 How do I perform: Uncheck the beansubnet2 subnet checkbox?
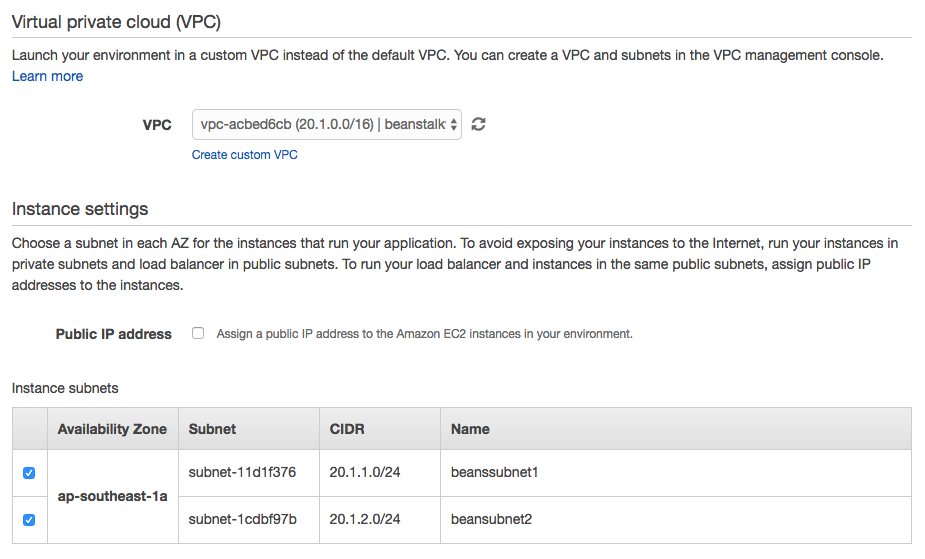(x=29, y=520)
